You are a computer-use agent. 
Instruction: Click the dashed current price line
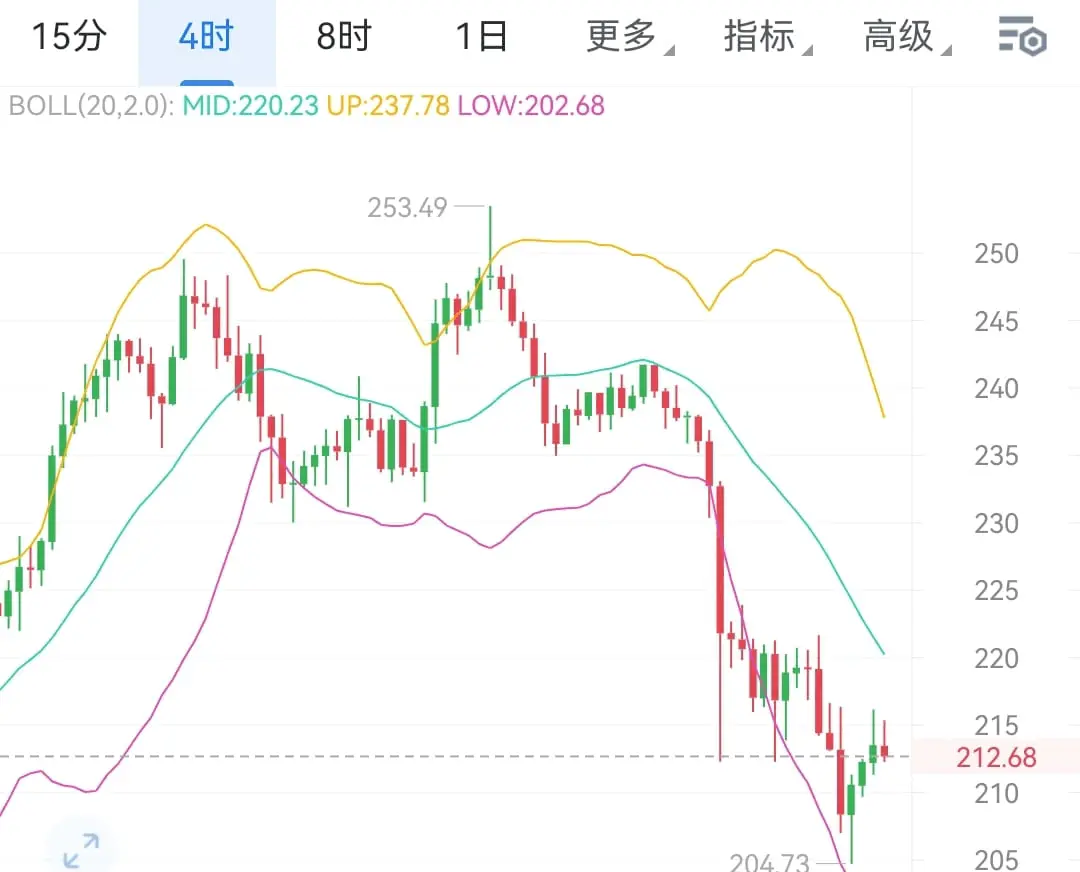tap(455, 756)
